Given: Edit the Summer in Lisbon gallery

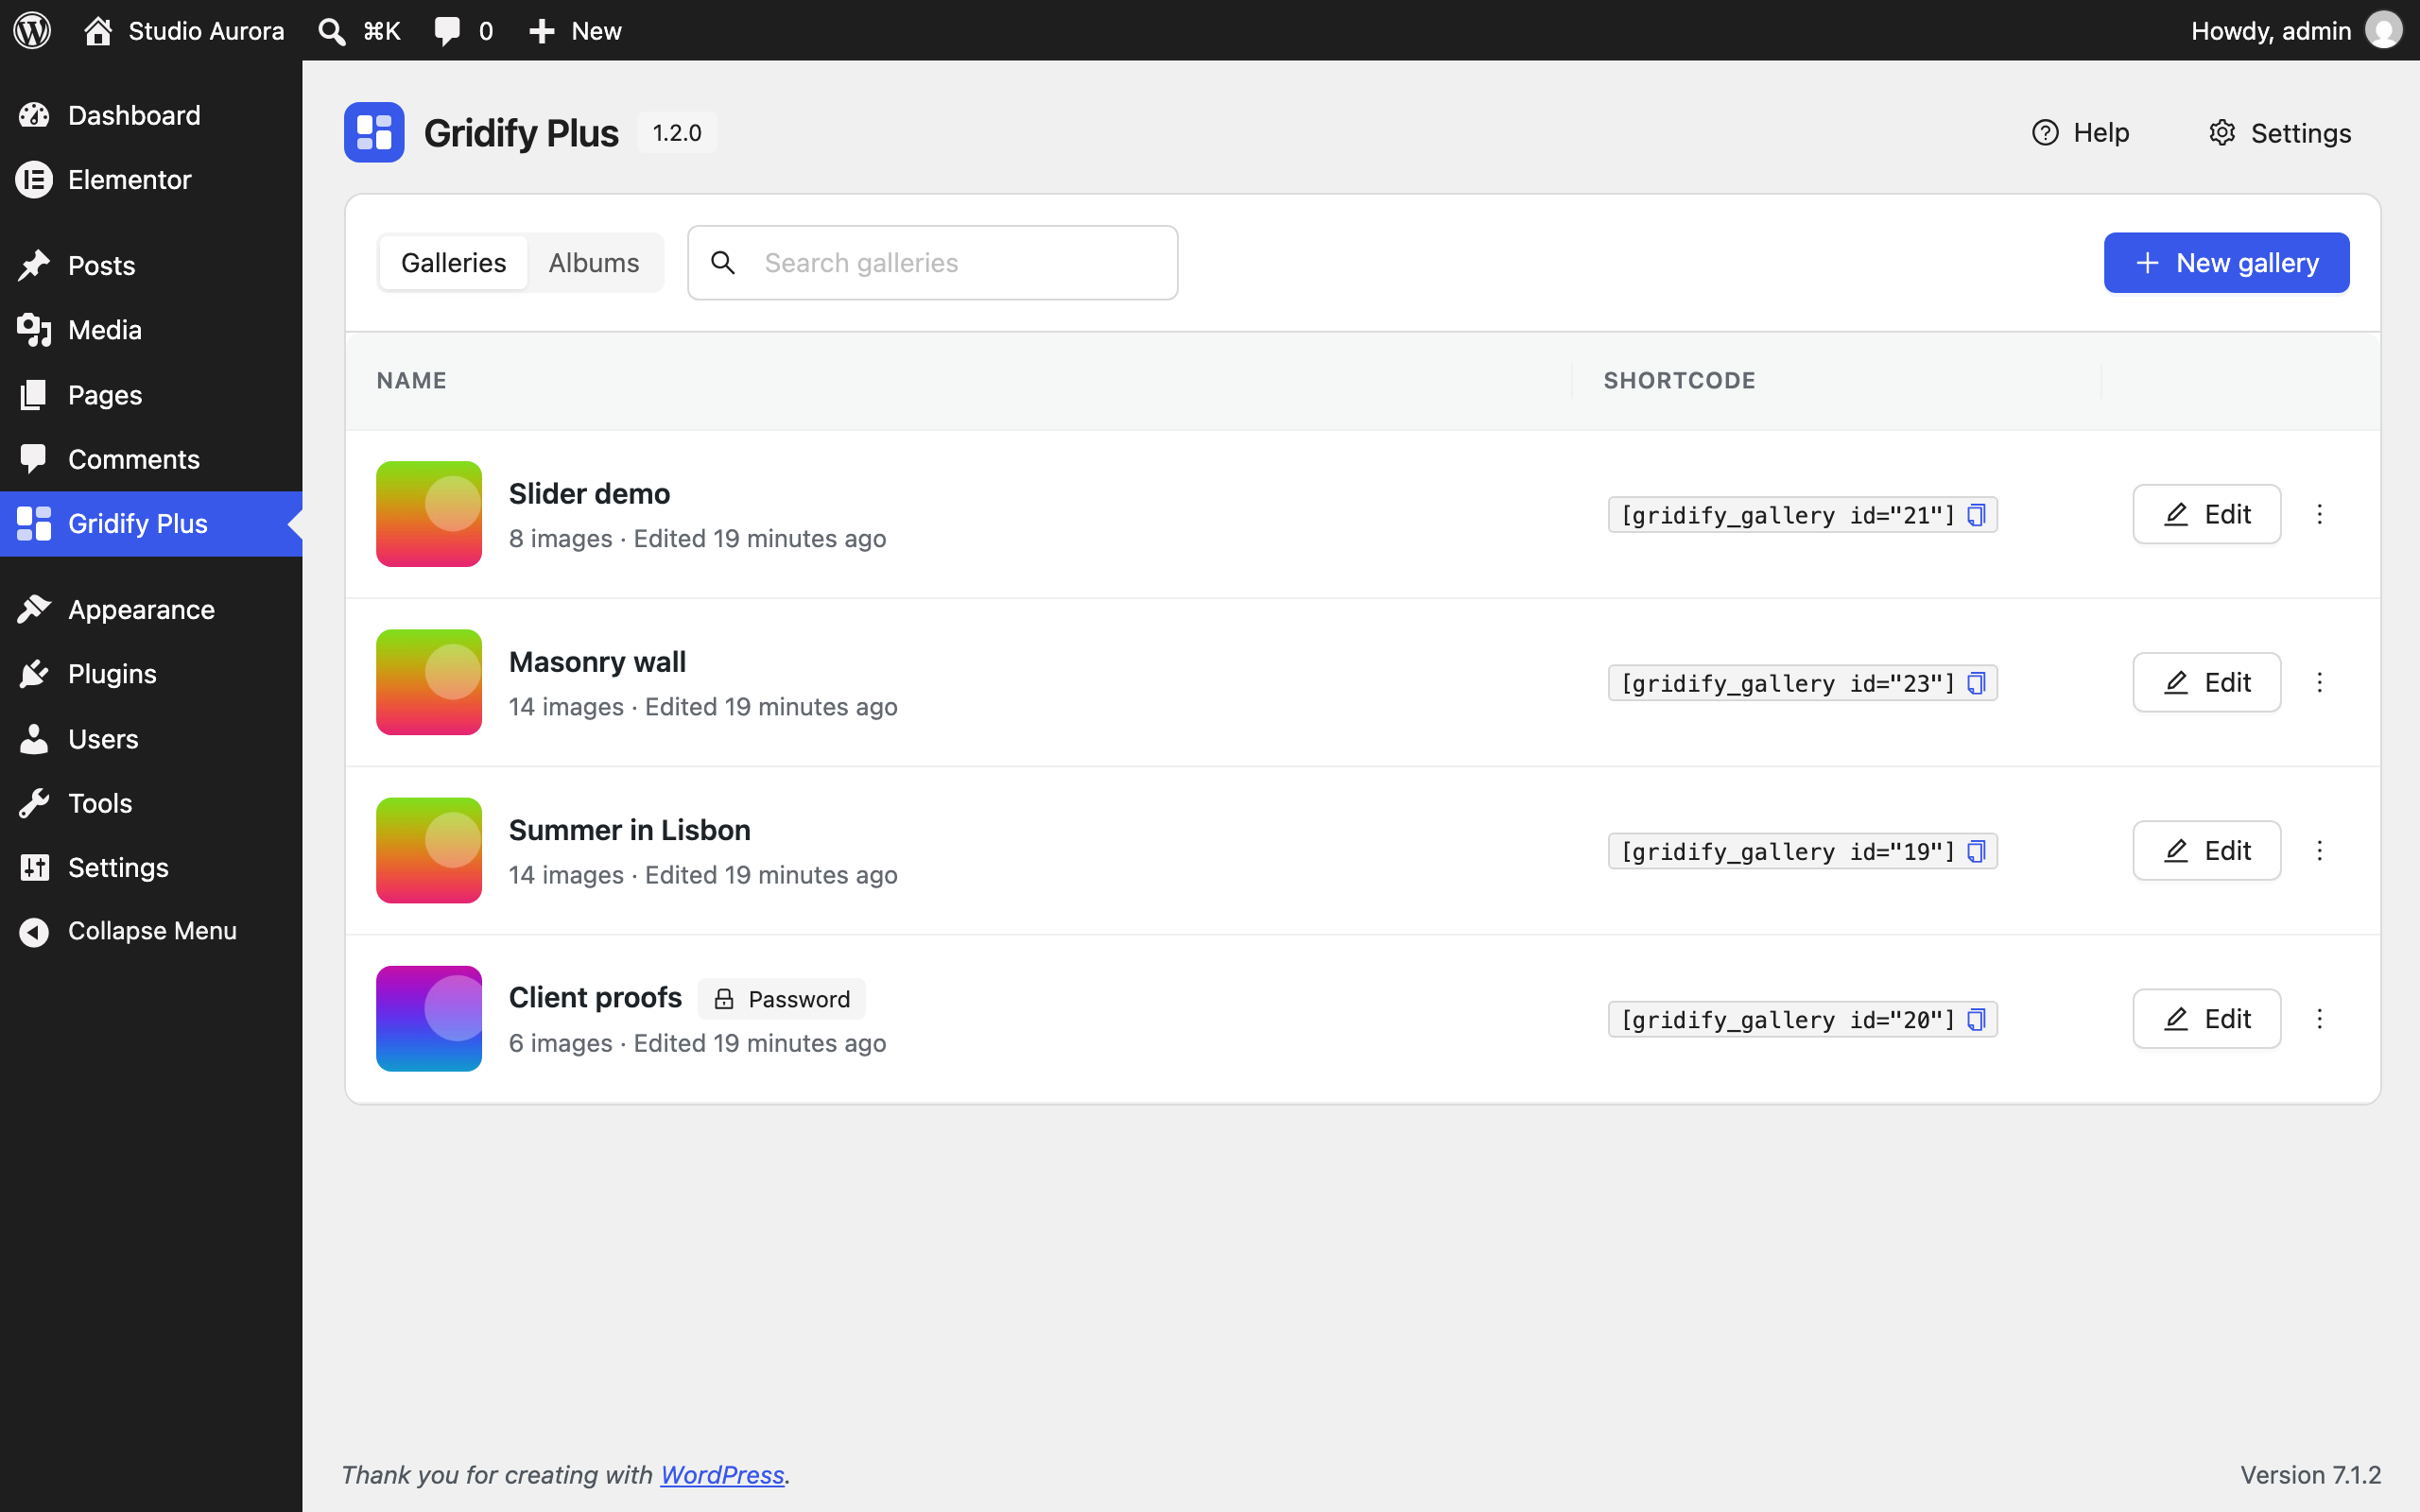Looking at the screenshot, I should (x=2207, y=850).
